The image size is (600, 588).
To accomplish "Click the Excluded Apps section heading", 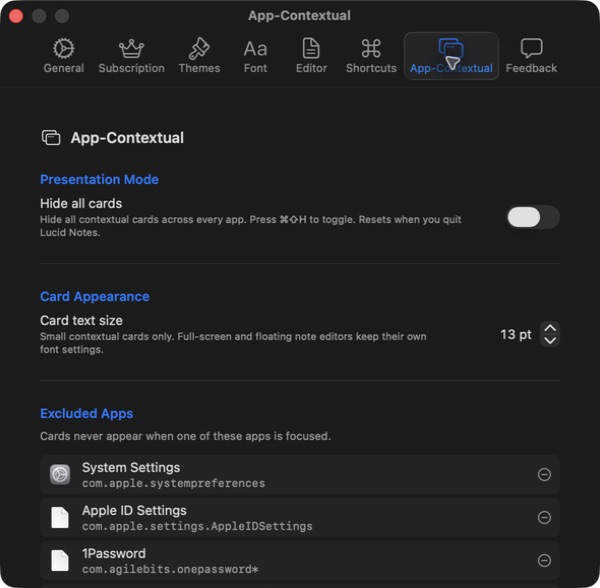I will 86,414.
